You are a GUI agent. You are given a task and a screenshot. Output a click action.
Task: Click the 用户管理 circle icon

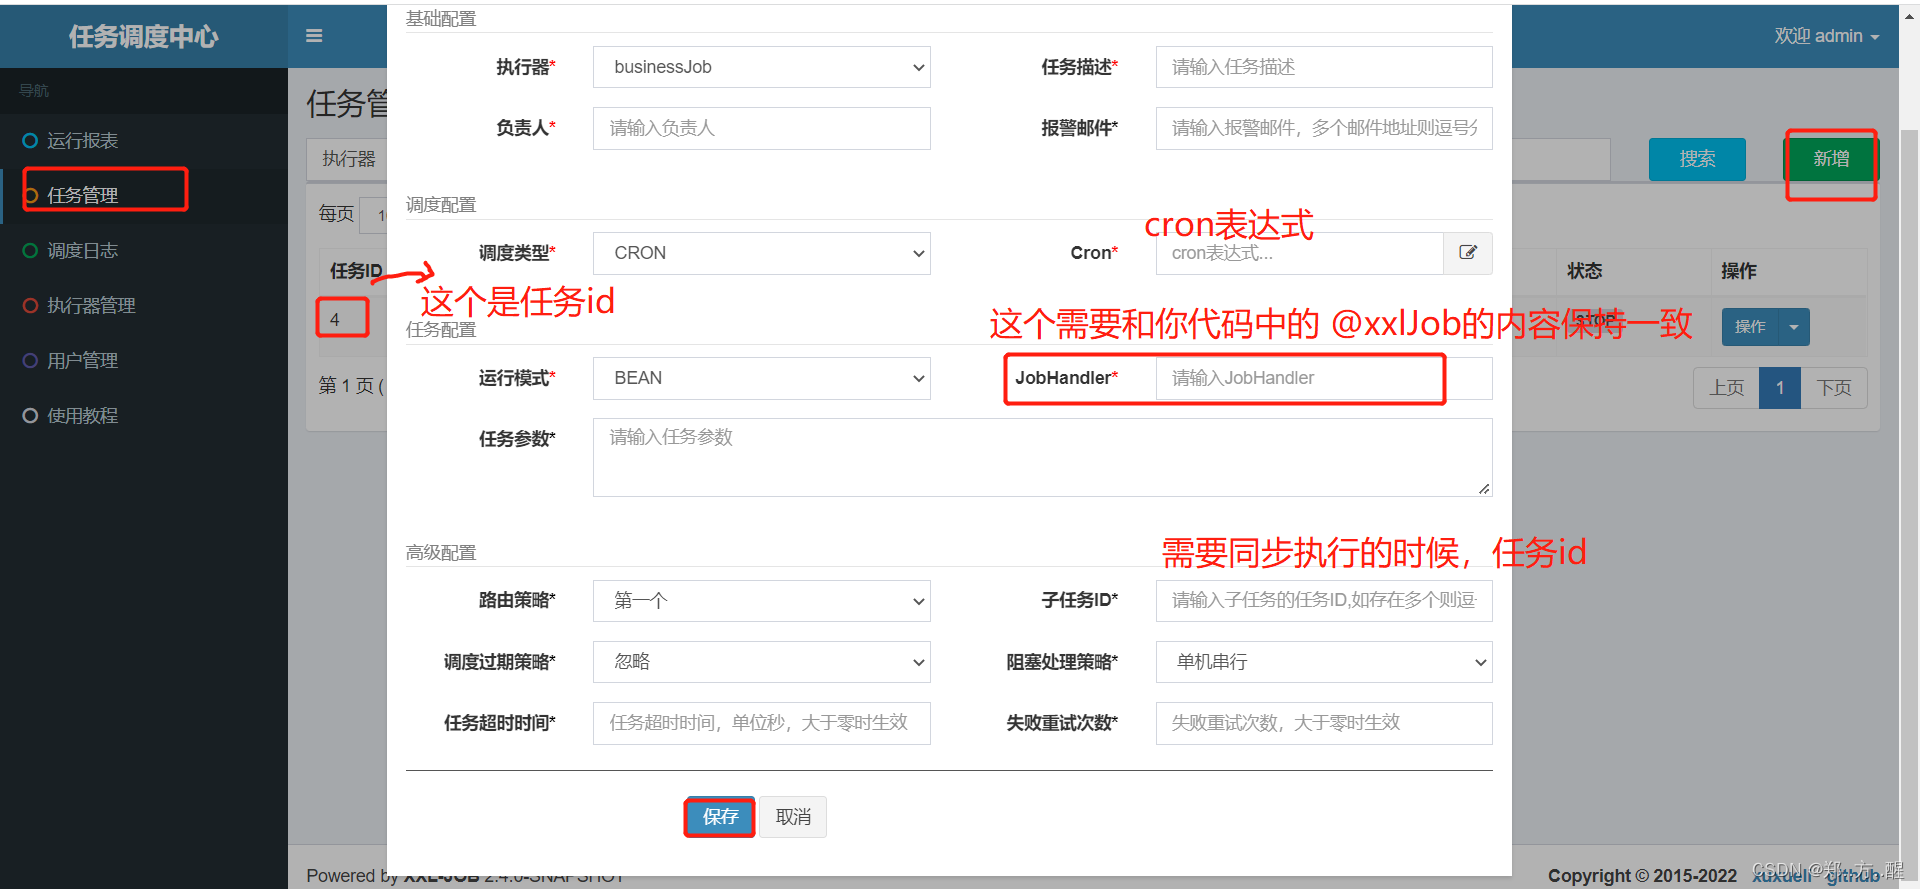(x=30, y=361)
